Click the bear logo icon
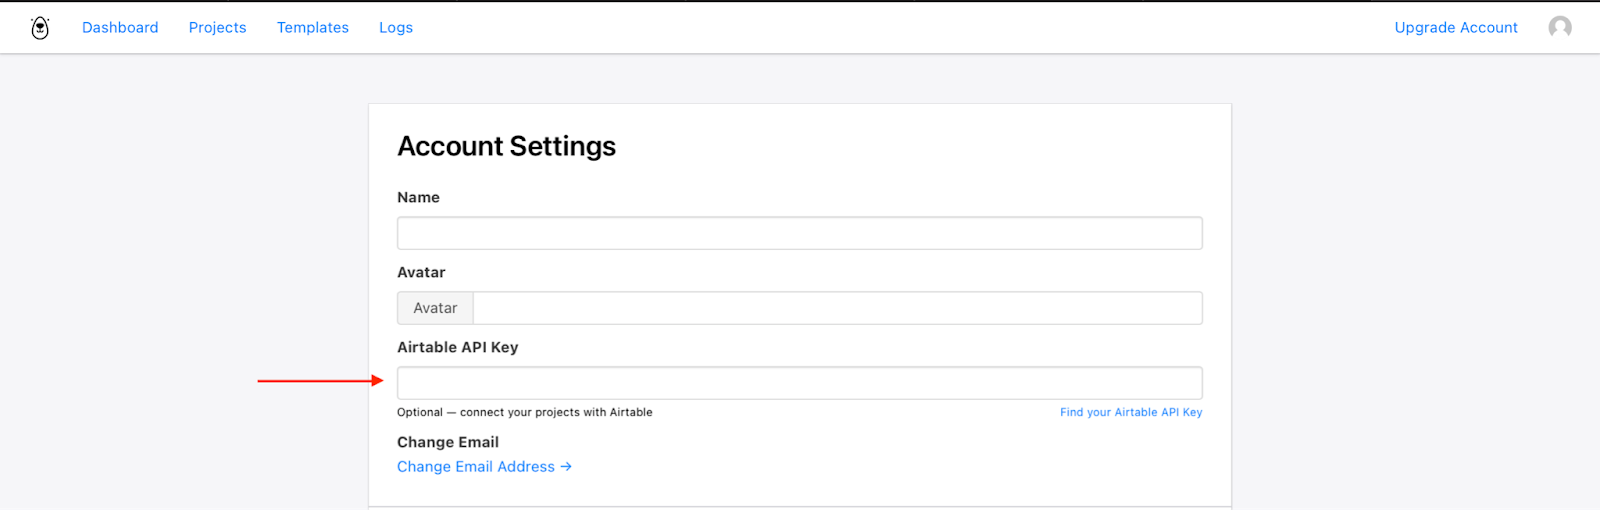This screenshot has width=1600, height=510. (x=40, y=28)
